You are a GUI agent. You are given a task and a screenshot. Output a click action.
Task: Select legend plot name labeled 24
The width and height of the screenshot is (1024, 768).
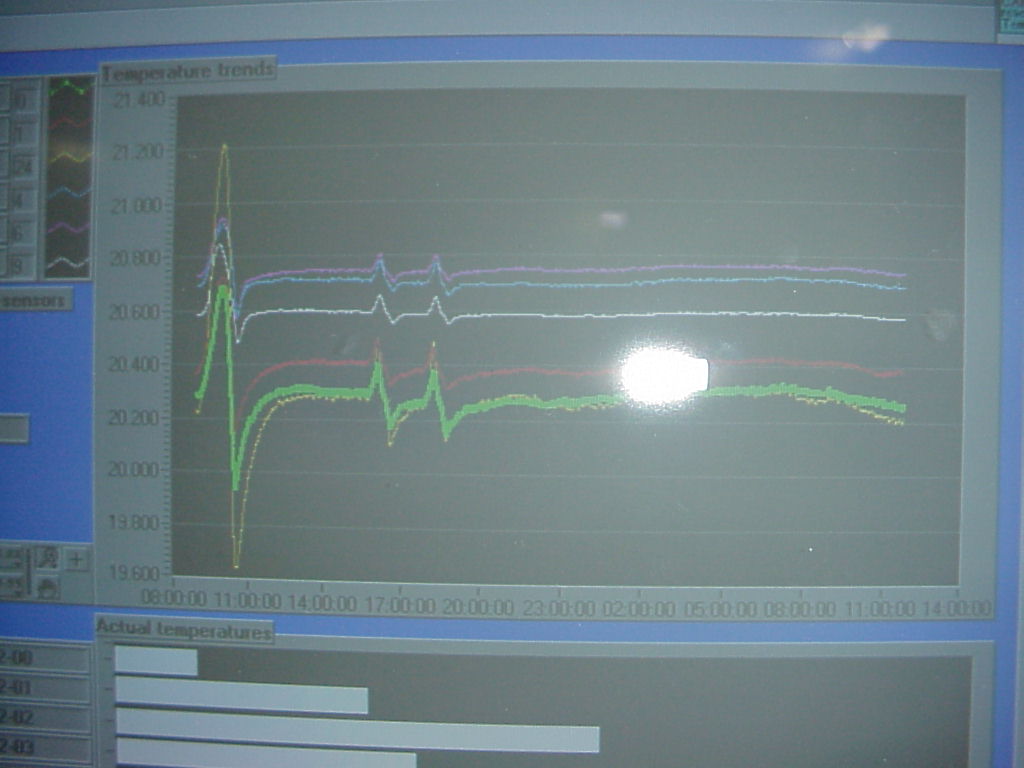point(24,167)
